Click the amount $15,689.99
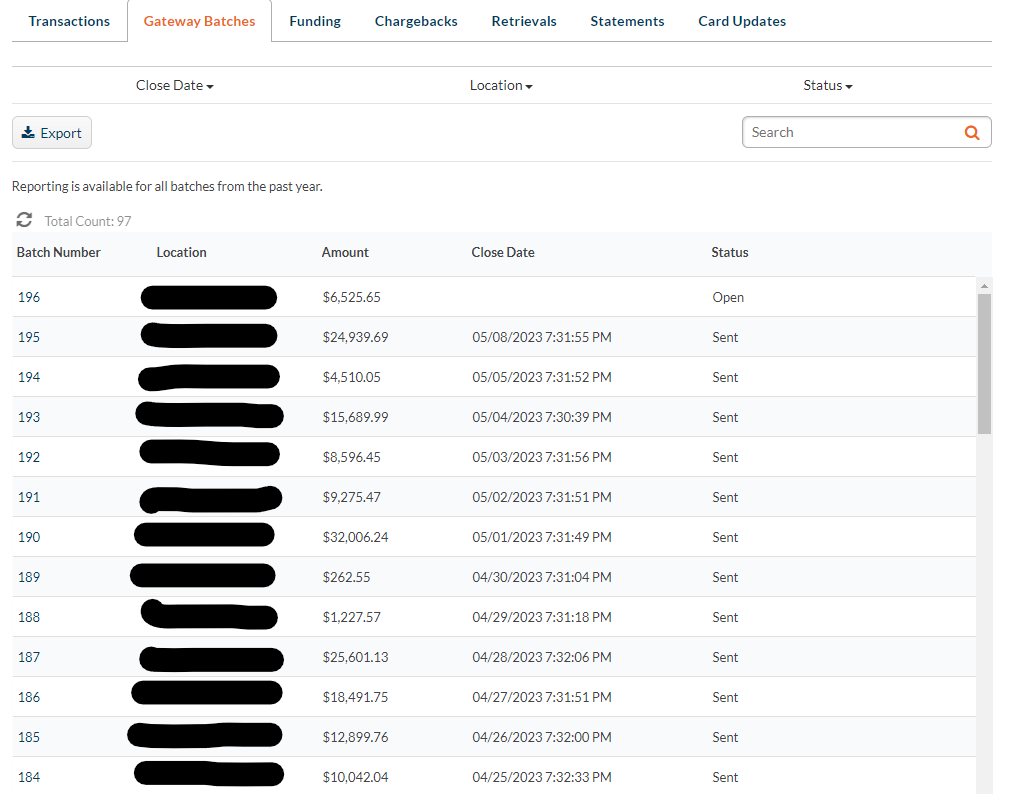The image size is (1025, 794). 356,417
